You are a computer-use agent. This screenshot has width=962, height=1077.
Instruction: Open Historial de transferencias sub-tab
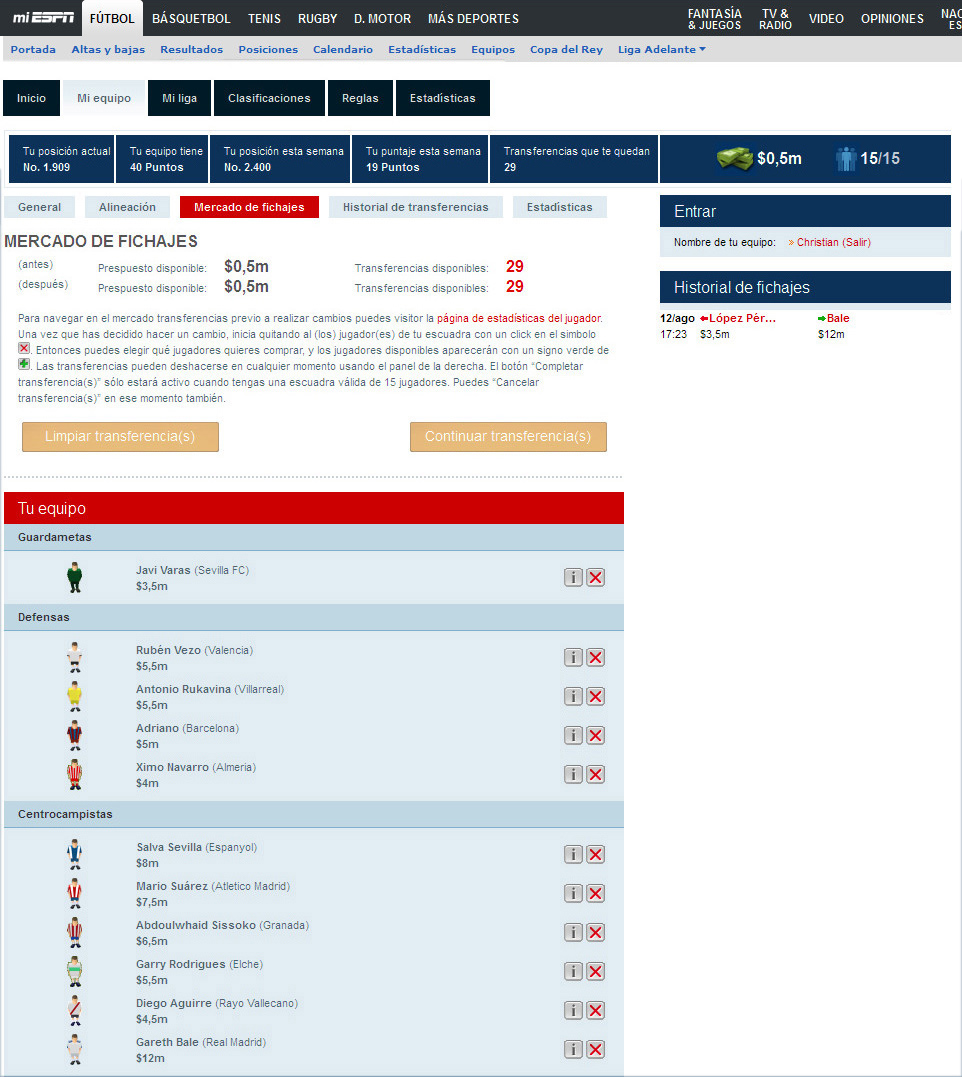point(415,207)
